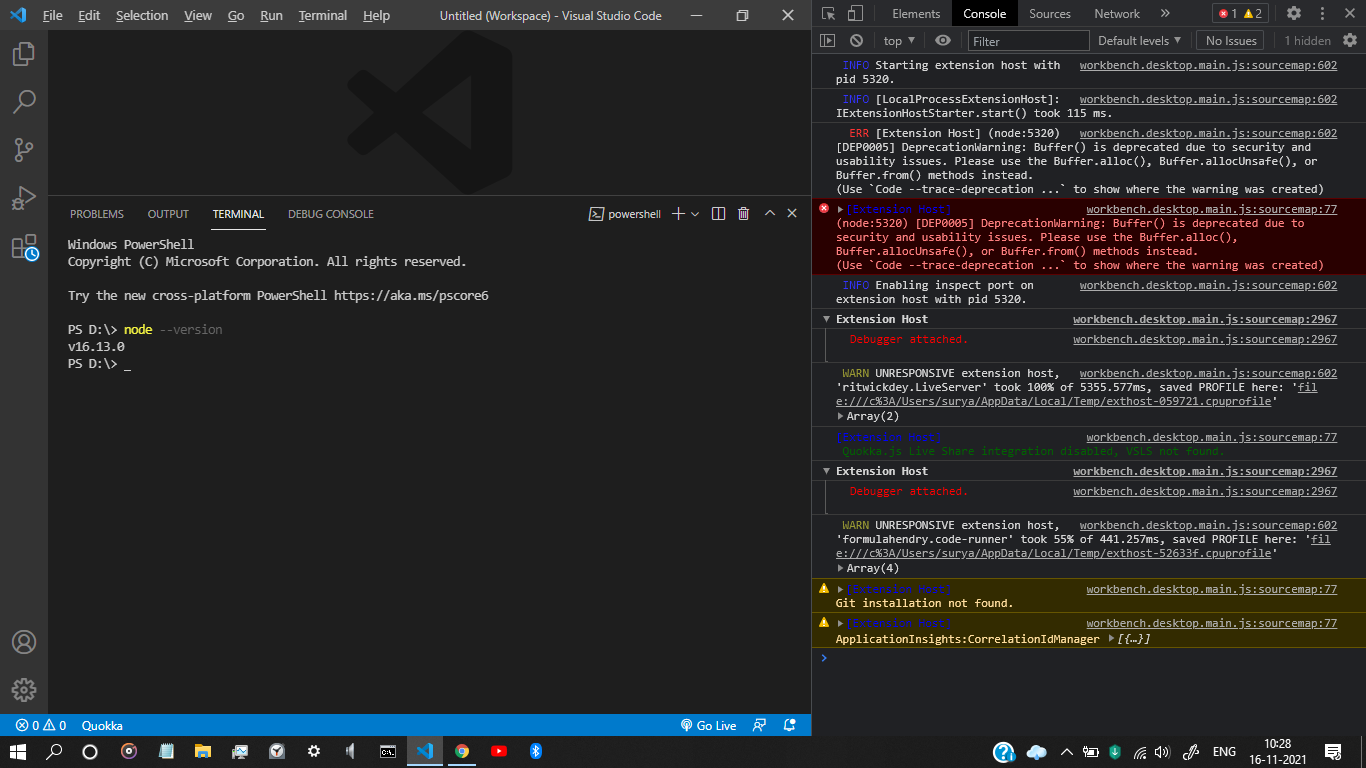
Task: Open 'Default levels' log level dropdown
Action: pyautogui.click(x=1140, y=41)
